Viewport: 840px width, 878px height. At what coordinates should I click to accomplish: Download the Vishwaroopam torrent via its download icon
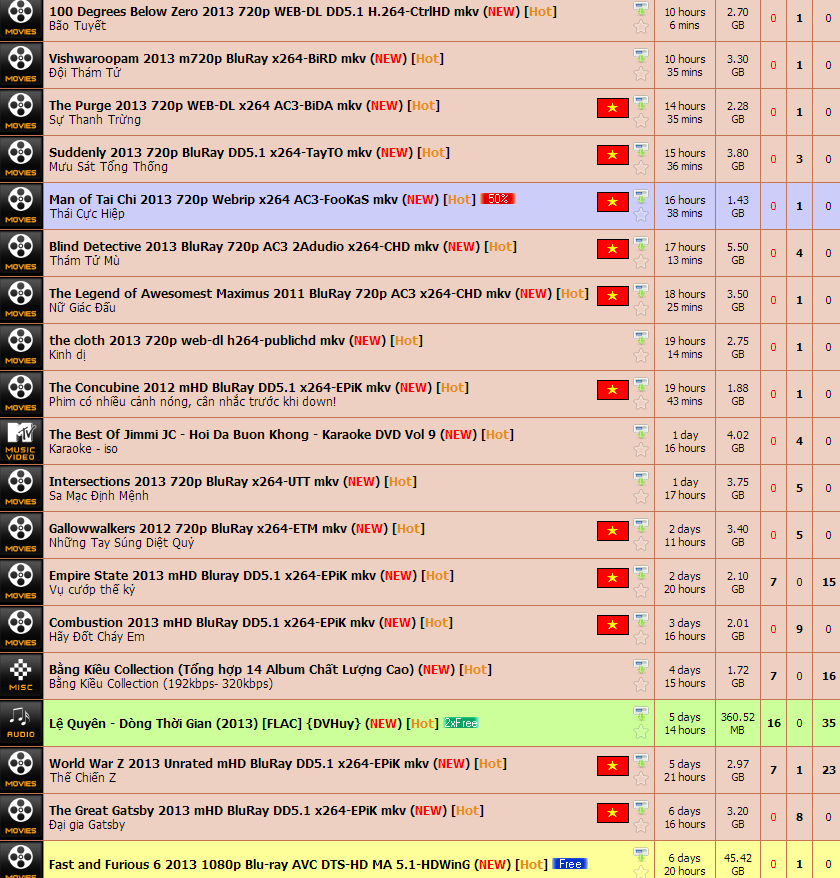(x=641, y=56)
